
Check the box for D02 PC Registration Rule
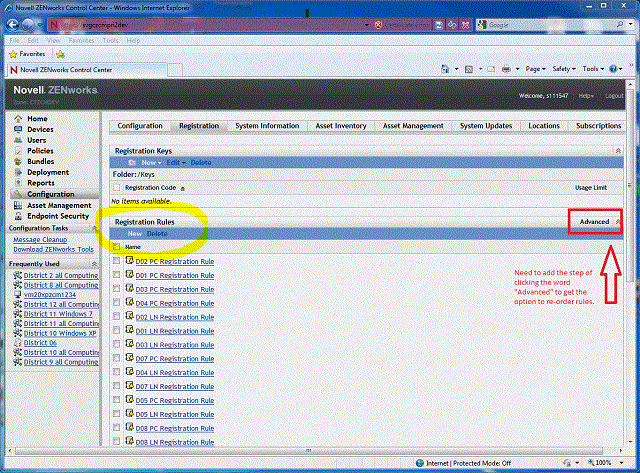tap(117, 261)
